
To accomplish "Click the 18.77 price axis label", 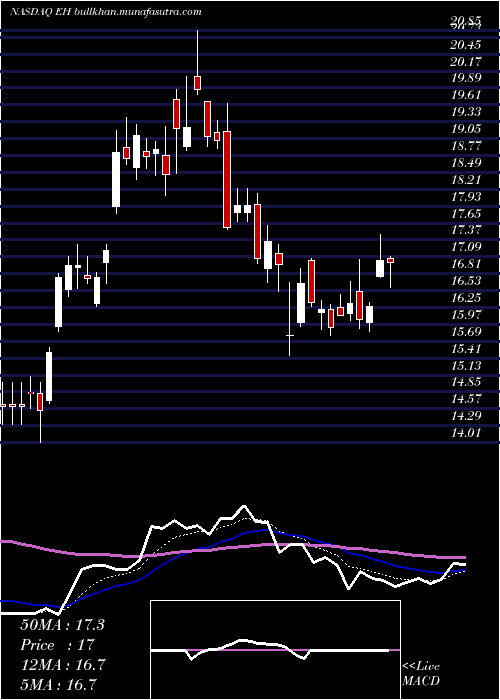I will pyautogui.click(x=466, y=146).
